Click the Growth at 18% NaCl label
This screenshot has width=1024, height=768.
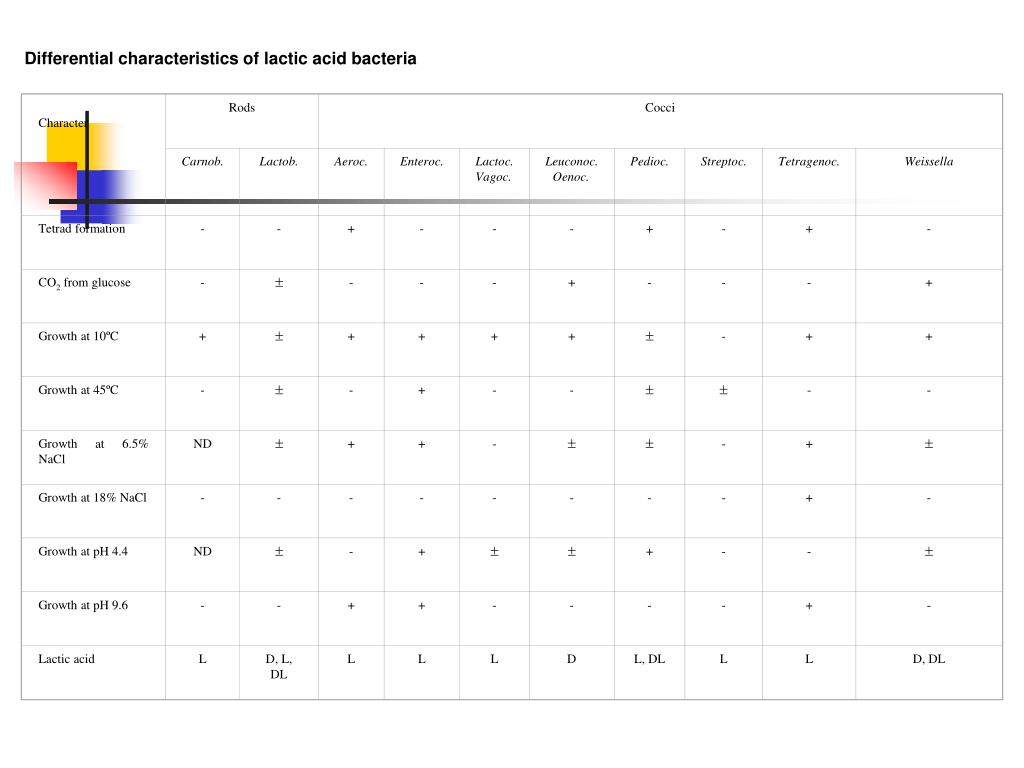tap(92, 498)
